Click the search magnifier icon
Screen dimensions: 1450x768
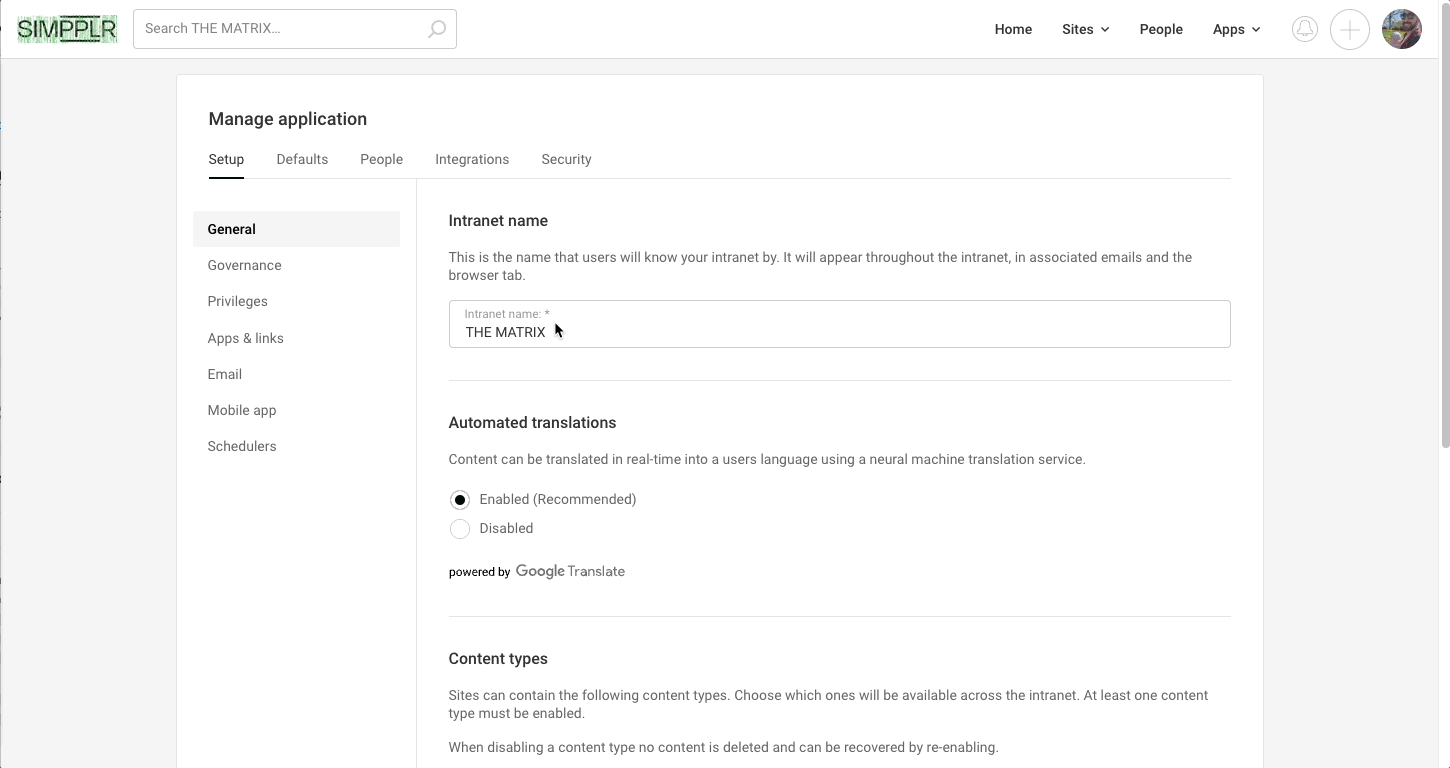pos(437,29)
